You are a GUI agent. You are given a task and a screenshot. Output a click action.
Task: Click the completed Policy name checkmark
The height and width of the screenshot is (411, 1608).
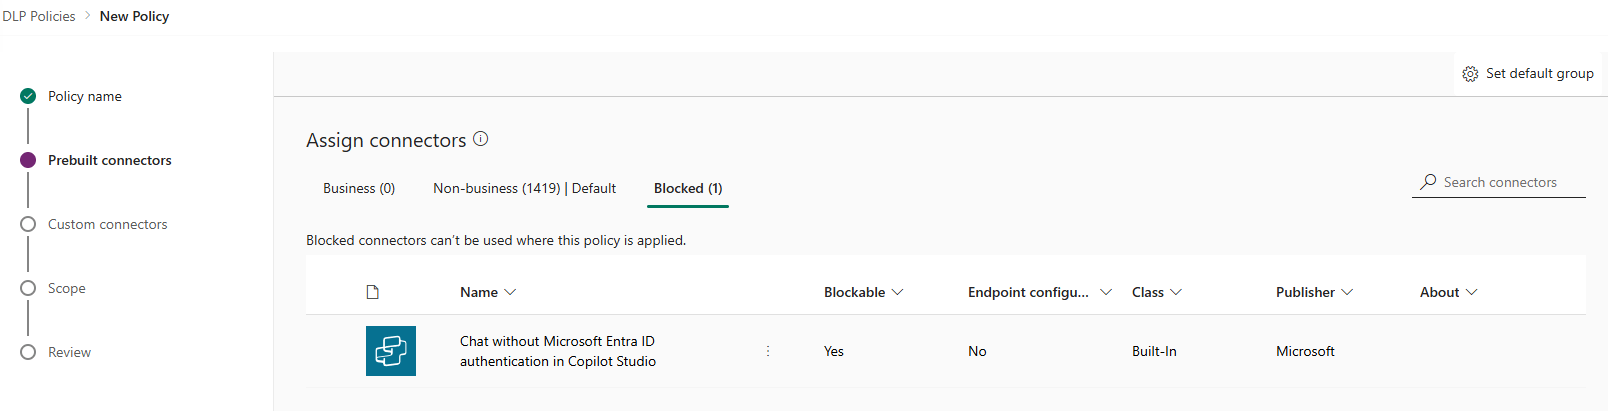click(28, 96)
